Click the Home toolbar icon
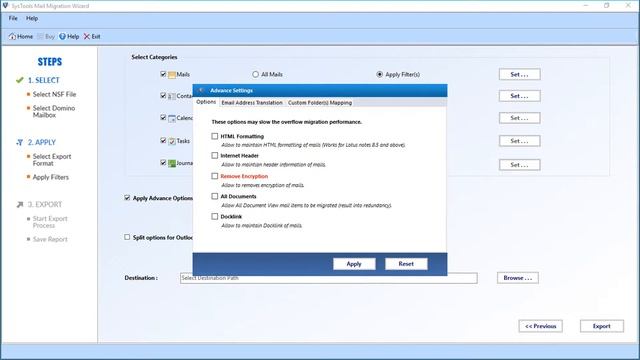This screenshot has height=360, width=640. click(x=13, y=36)
